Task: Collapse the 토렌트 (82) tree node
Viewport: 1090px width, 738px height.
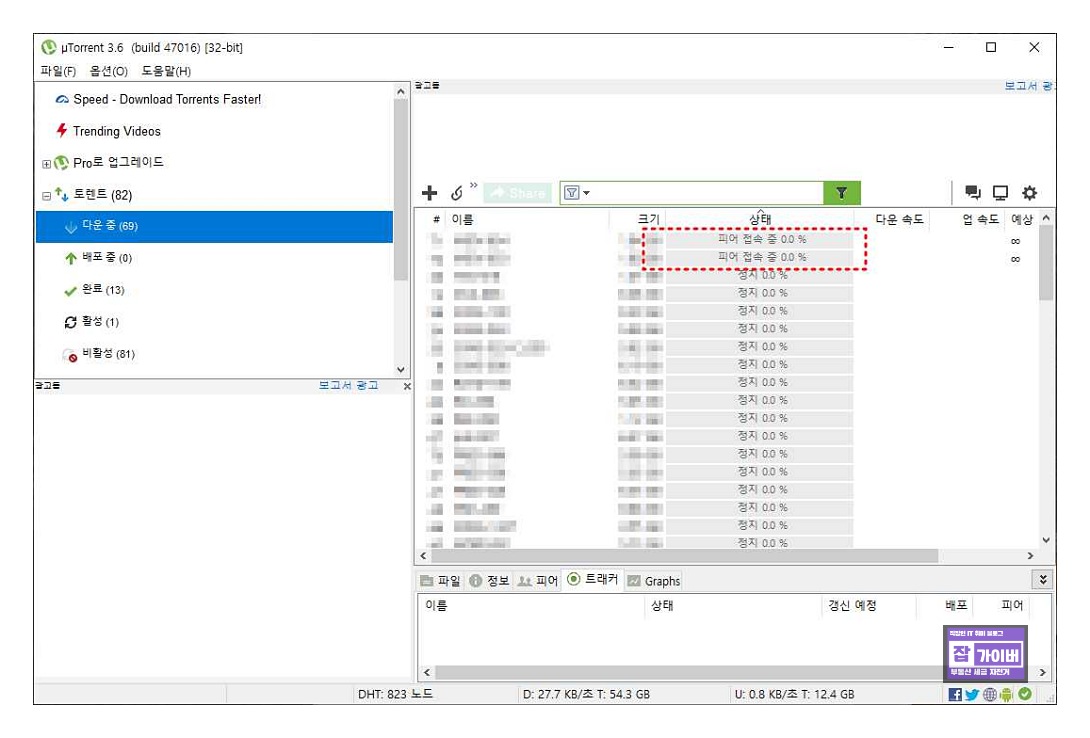Action: coord(47,196)
